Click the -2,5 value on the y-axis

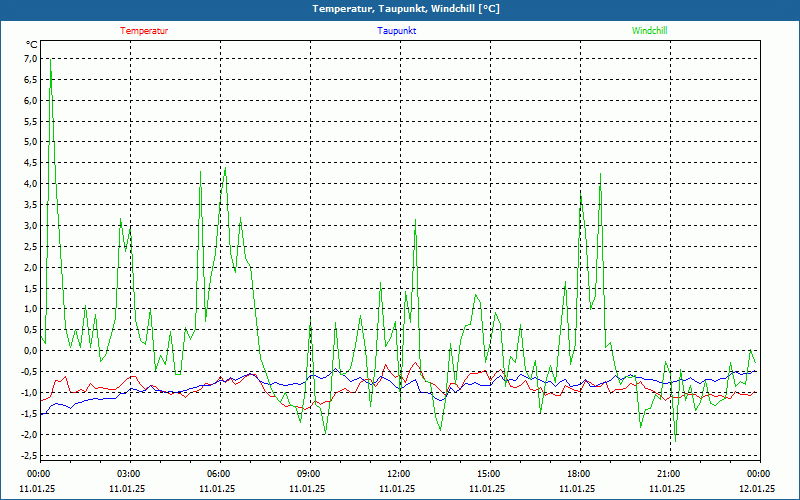[28, 455]
